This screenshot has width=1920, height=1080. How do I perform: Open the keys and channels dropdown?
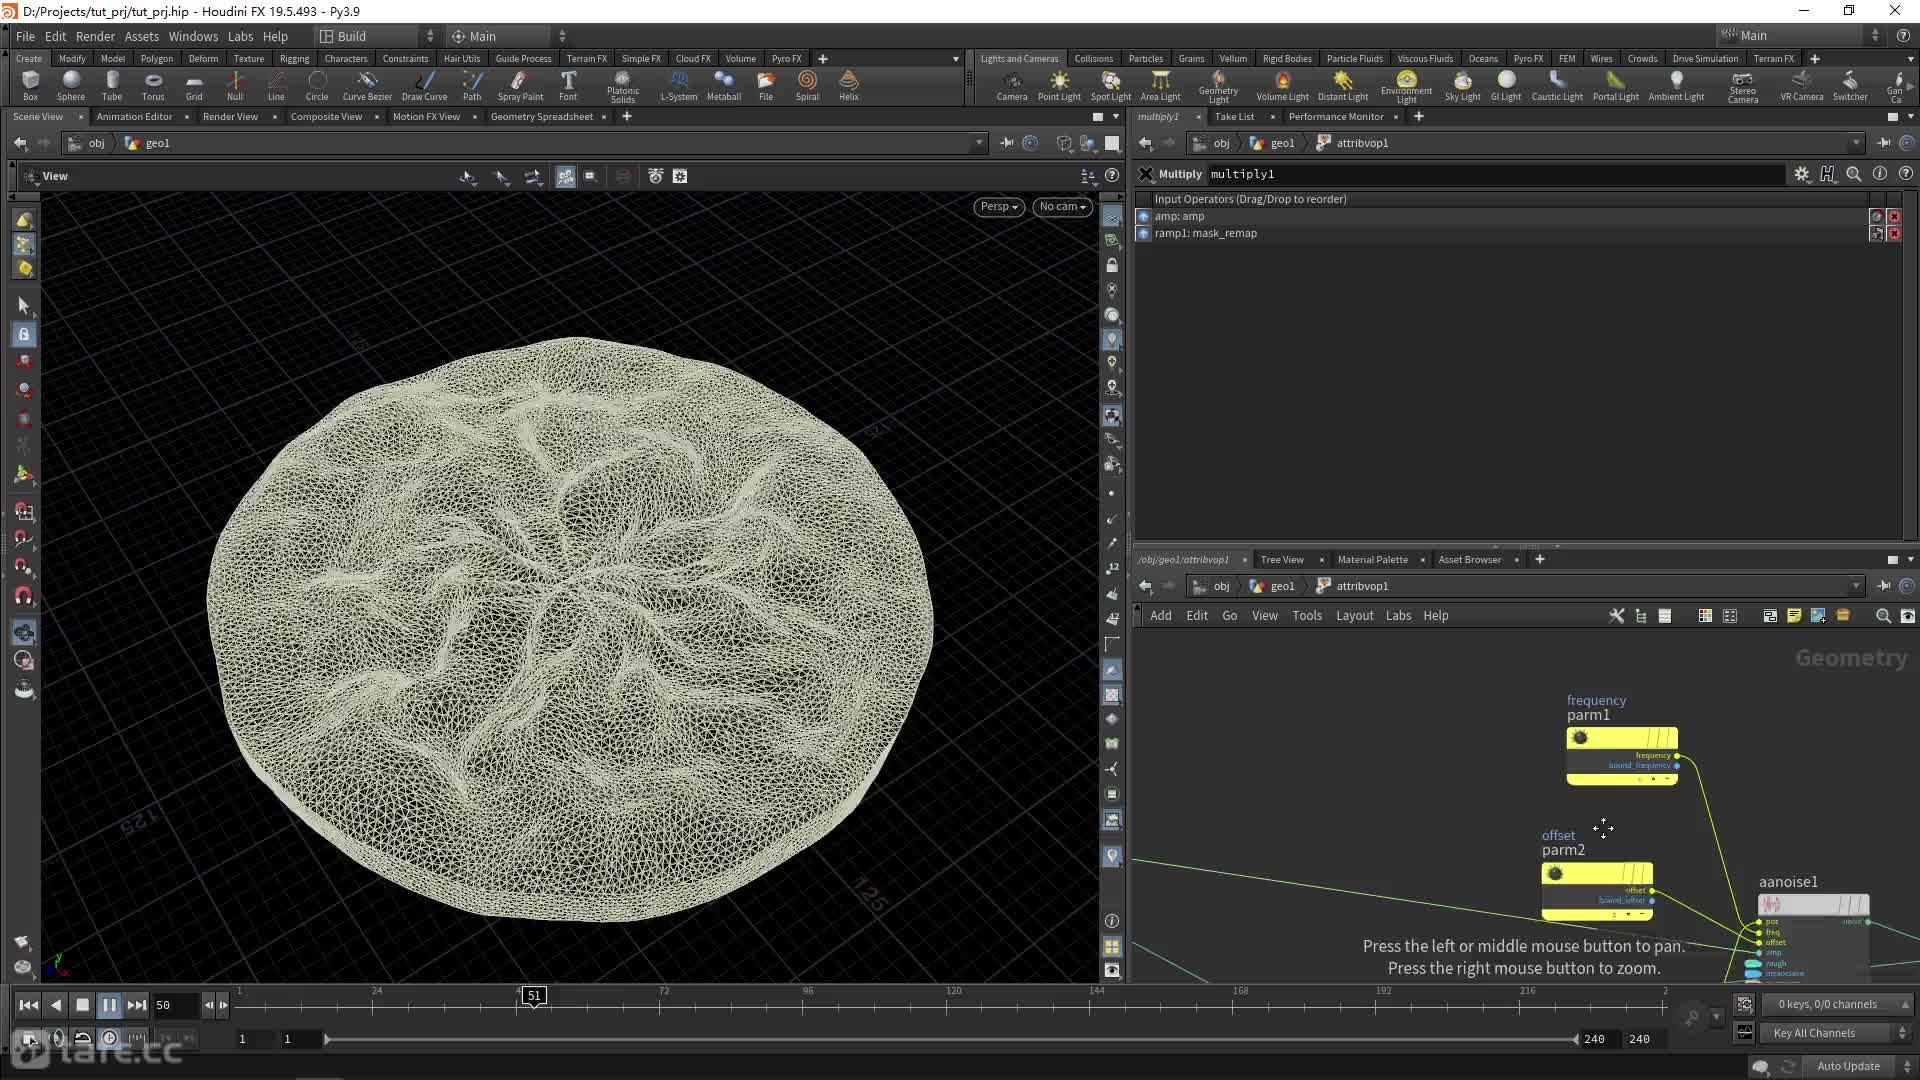(x=1838, y=1004)
